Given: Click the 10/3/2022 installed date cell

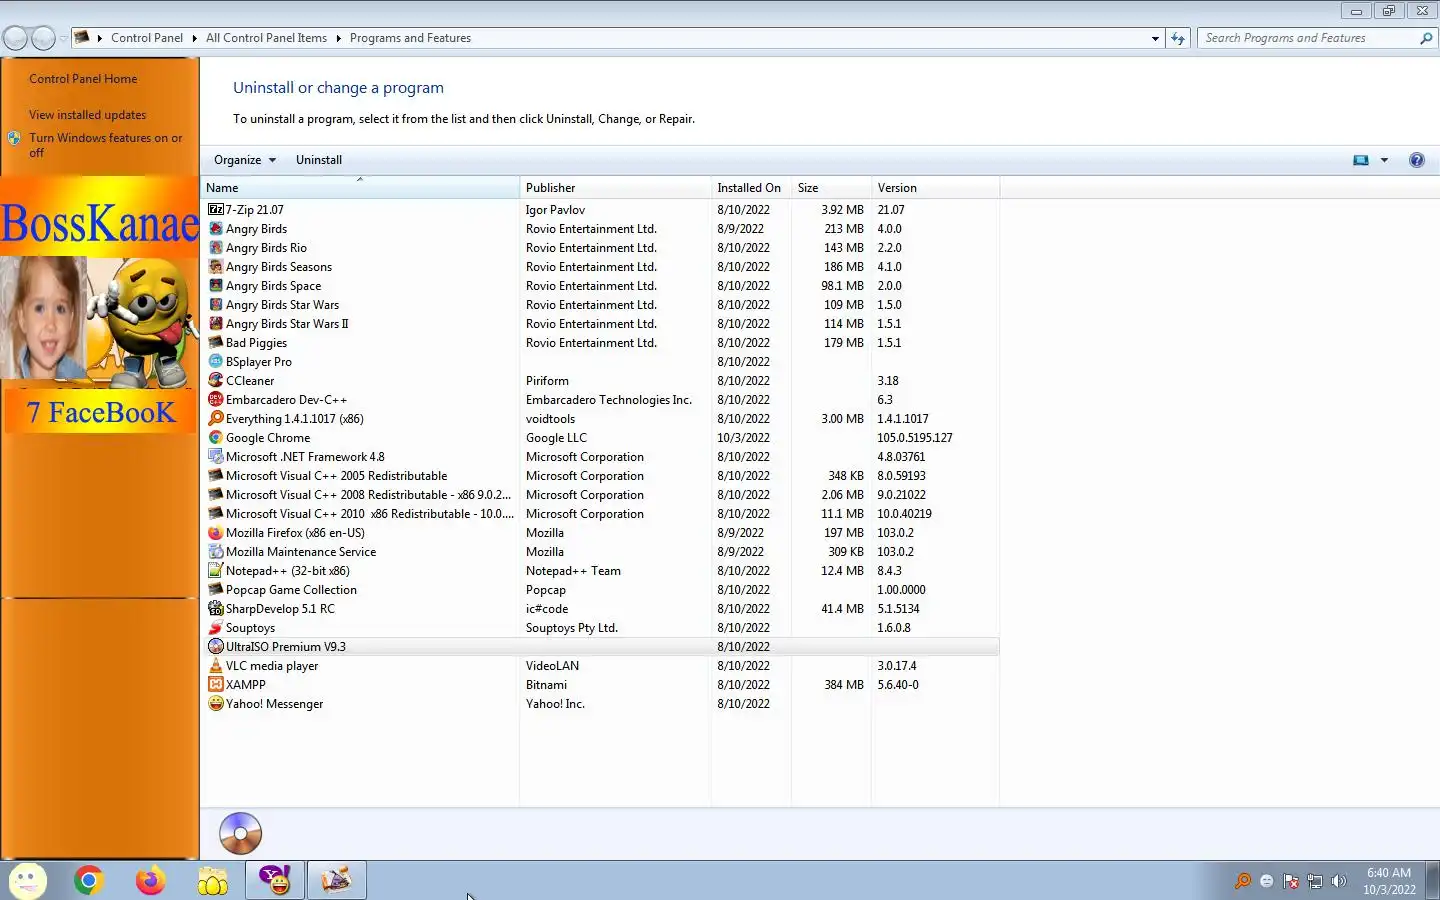Looking at the screenshot, I should point(743,438).
